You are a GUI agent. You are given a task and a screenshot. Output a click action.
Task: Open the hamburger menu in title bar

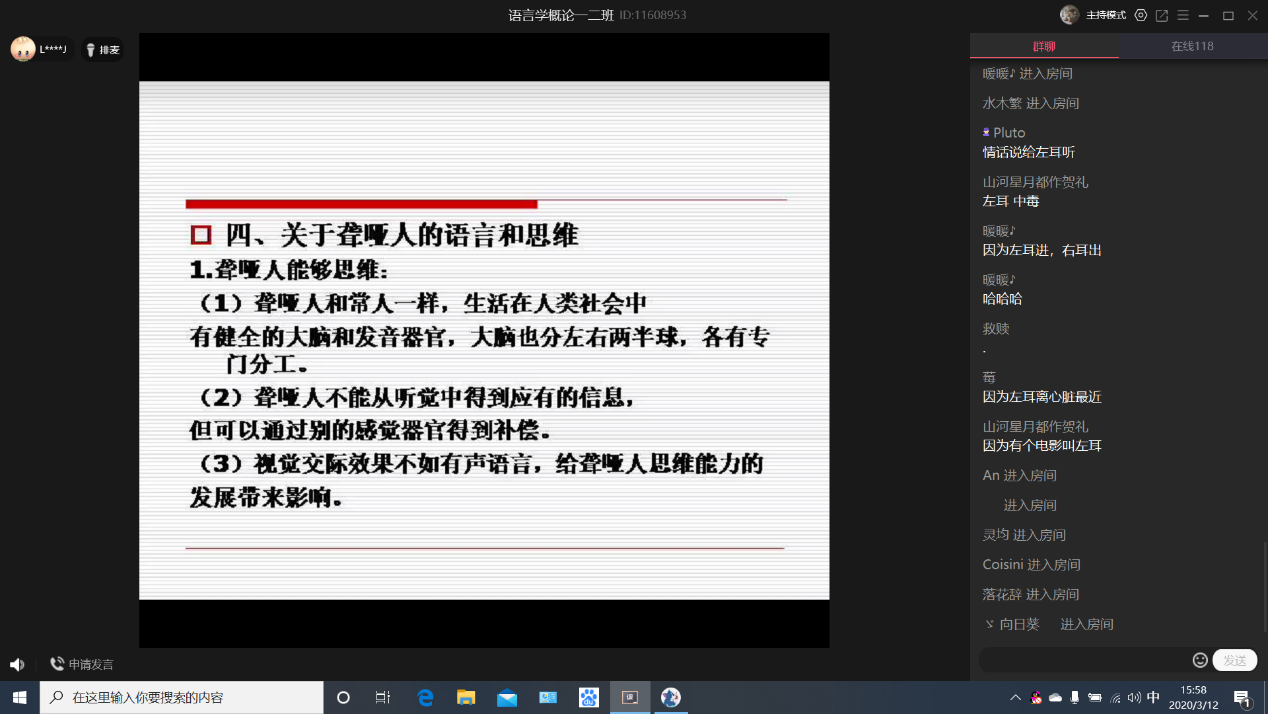[1183, 15]
